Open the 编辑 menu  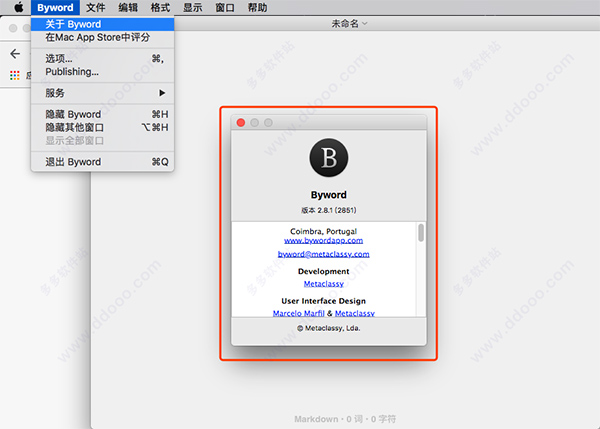click(x=128, y=8)
